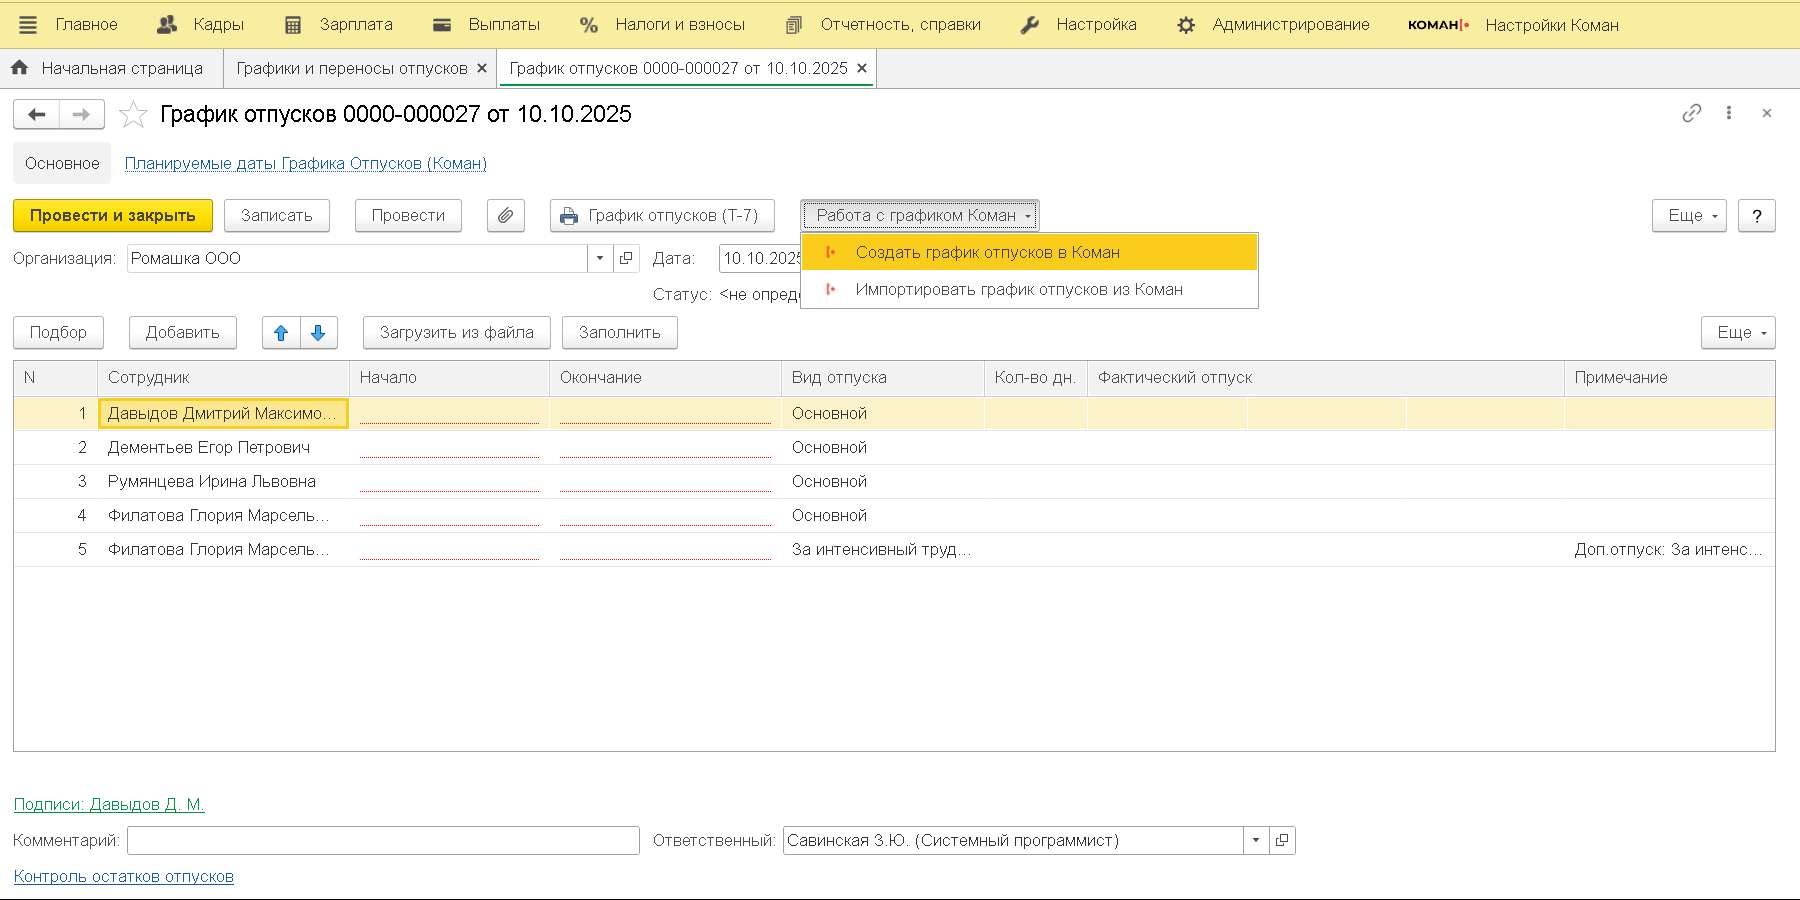Expand the Организация dropdown list
This screenshot has height=900, width=1800.
coord(600,258)
